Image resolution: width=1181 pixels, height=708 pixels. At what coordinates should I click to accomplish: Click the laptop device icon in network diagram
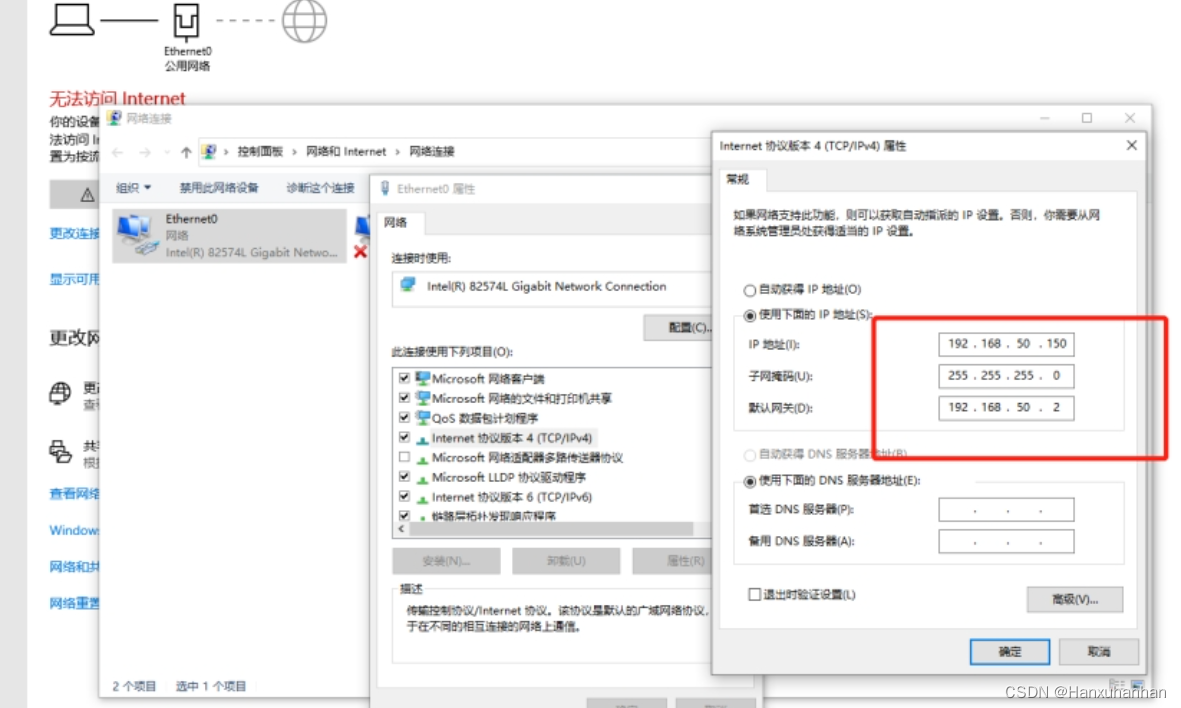pos(72,20)
